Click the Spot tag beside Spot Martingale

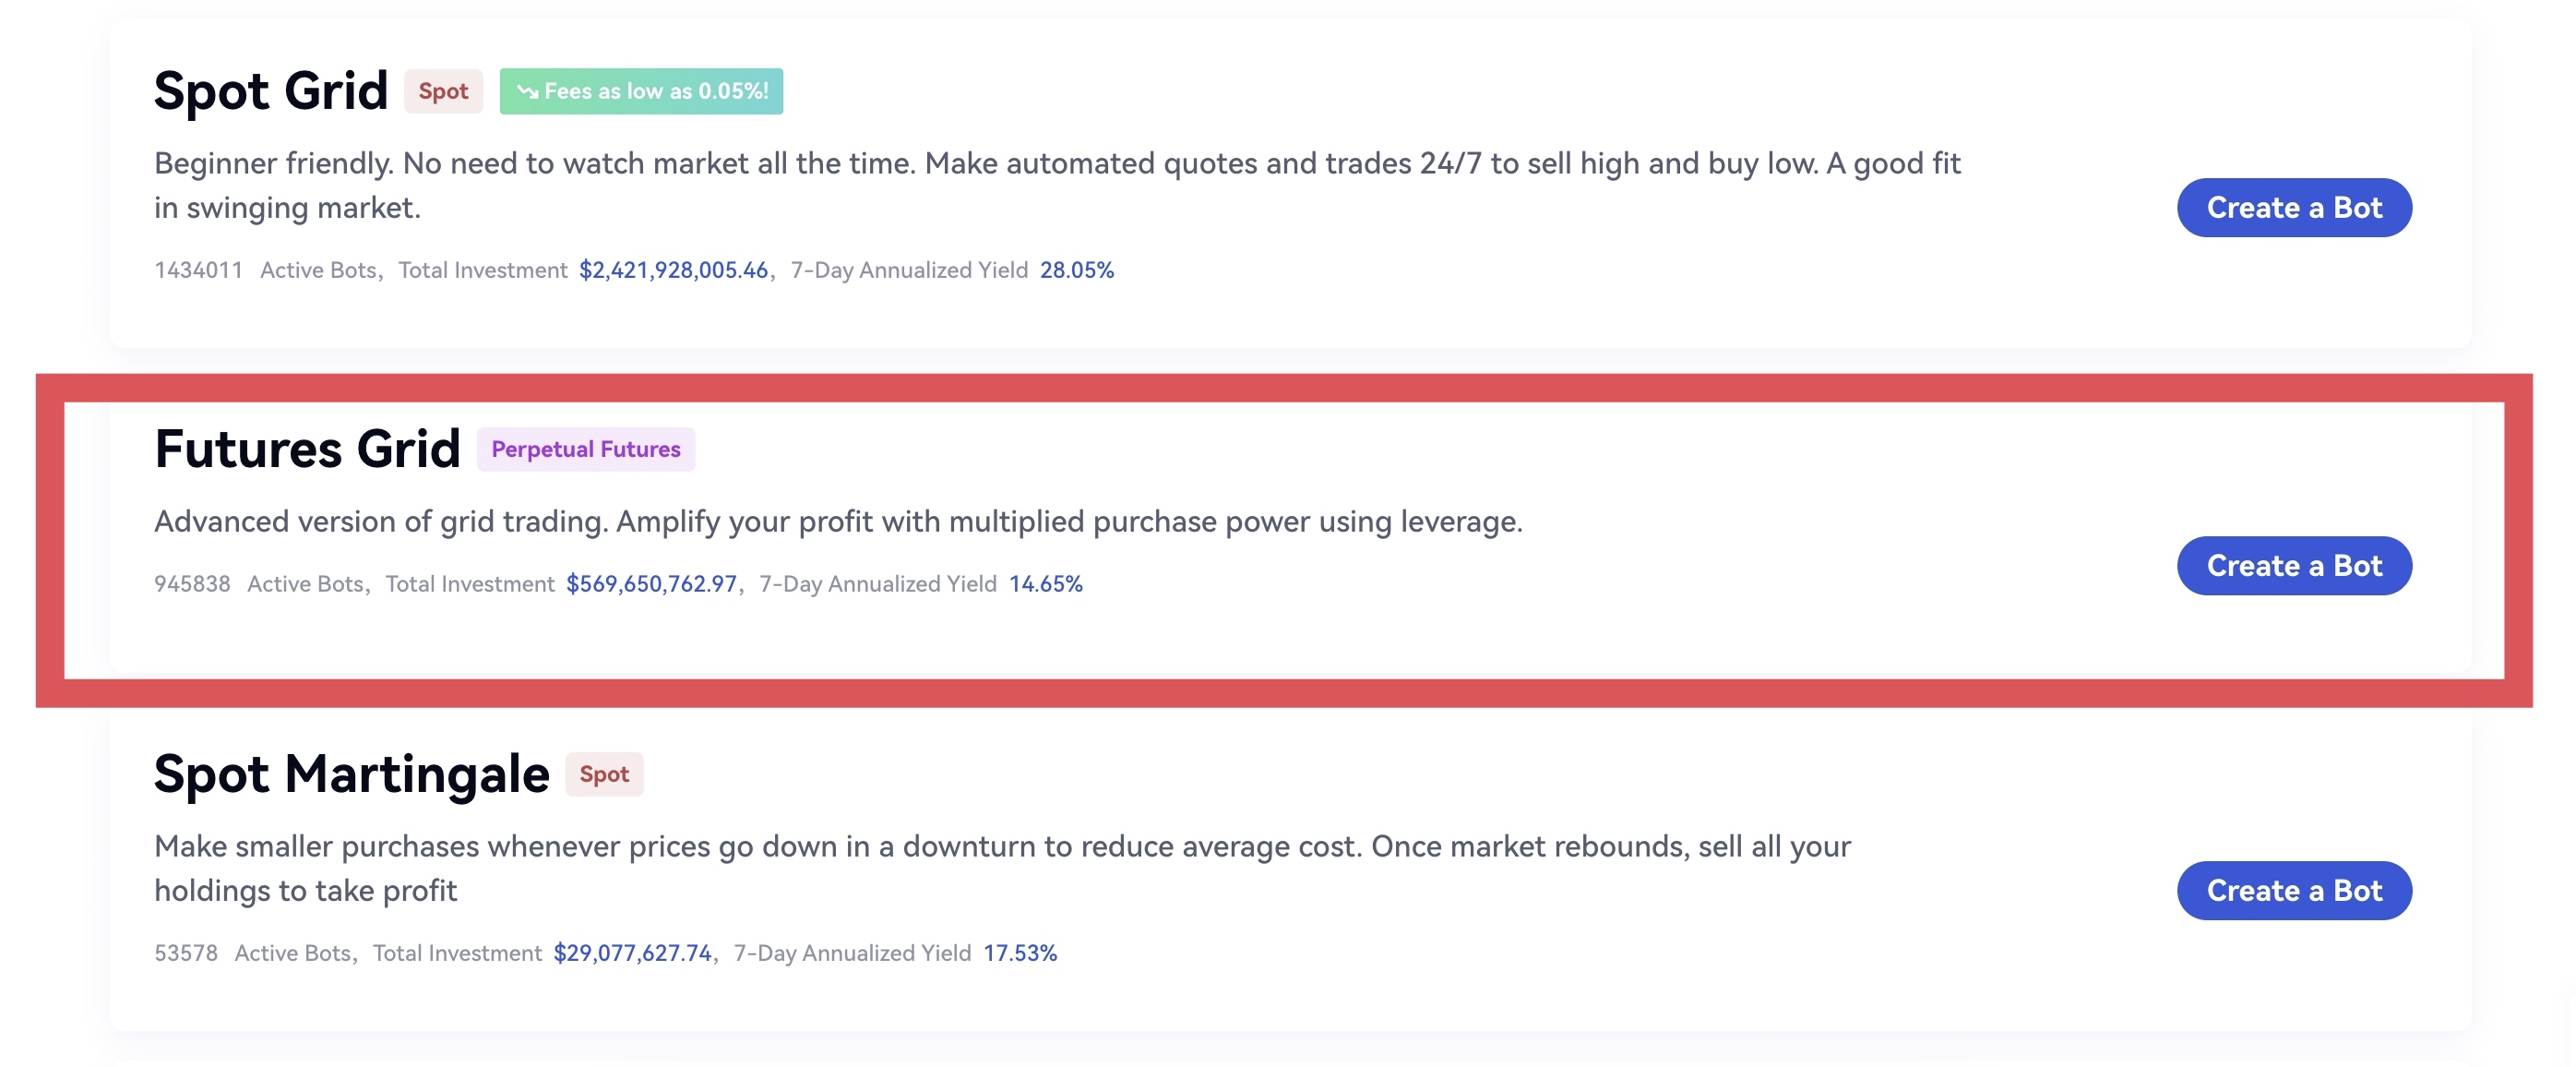[604, 775]
